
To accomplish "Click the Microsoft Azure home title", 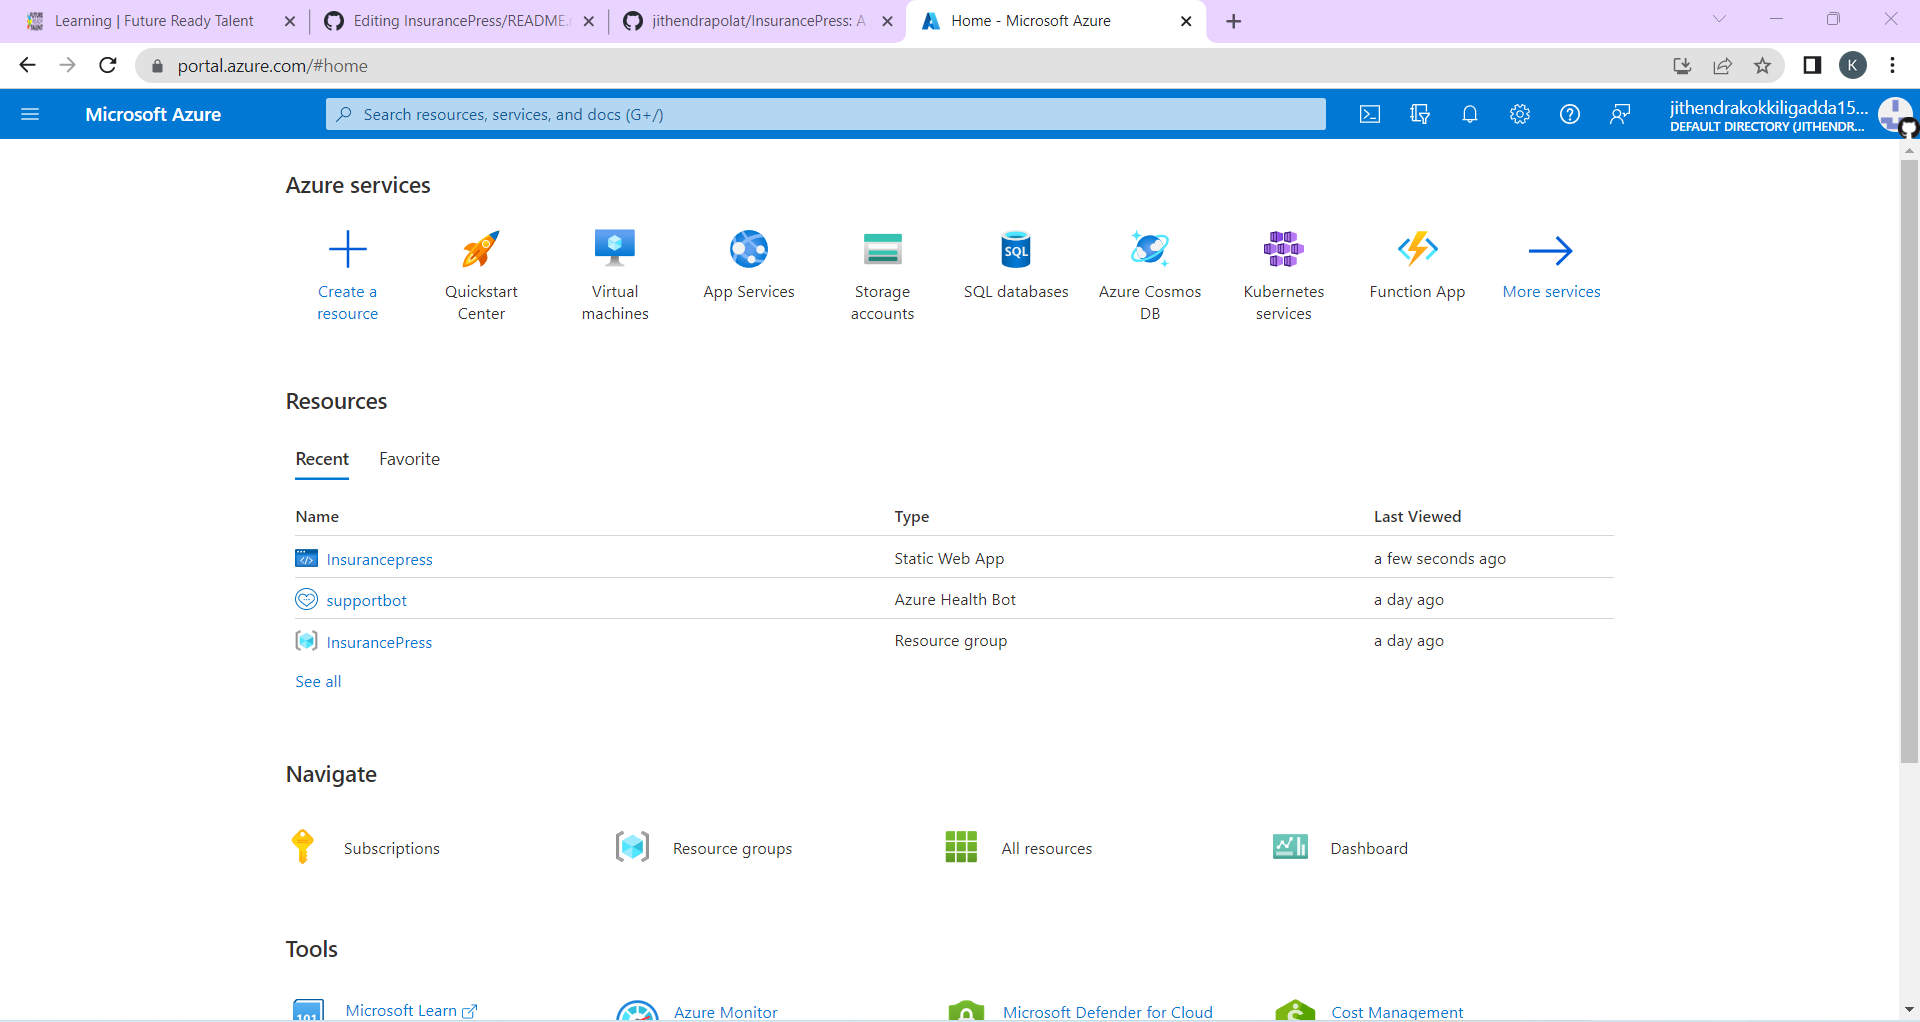I will (x=153, y=114).
